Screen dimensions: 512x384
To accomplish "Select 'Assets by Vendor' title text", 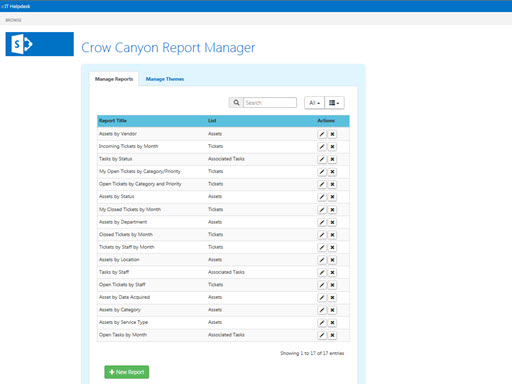I will (x=118, y=134).
